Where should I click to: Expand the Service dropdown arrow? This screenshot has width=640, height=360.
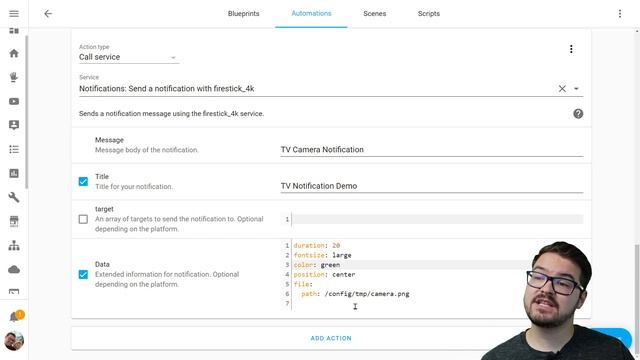[576, 89]
